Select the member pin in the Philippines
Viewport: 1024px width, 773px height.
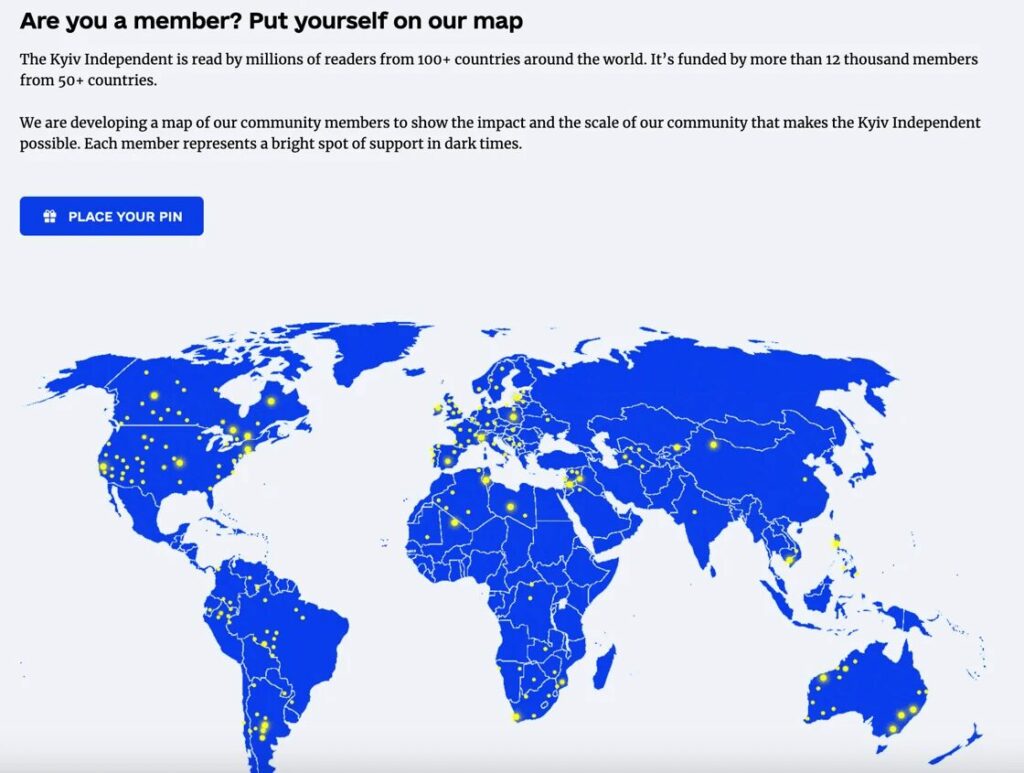pos(835,543)
